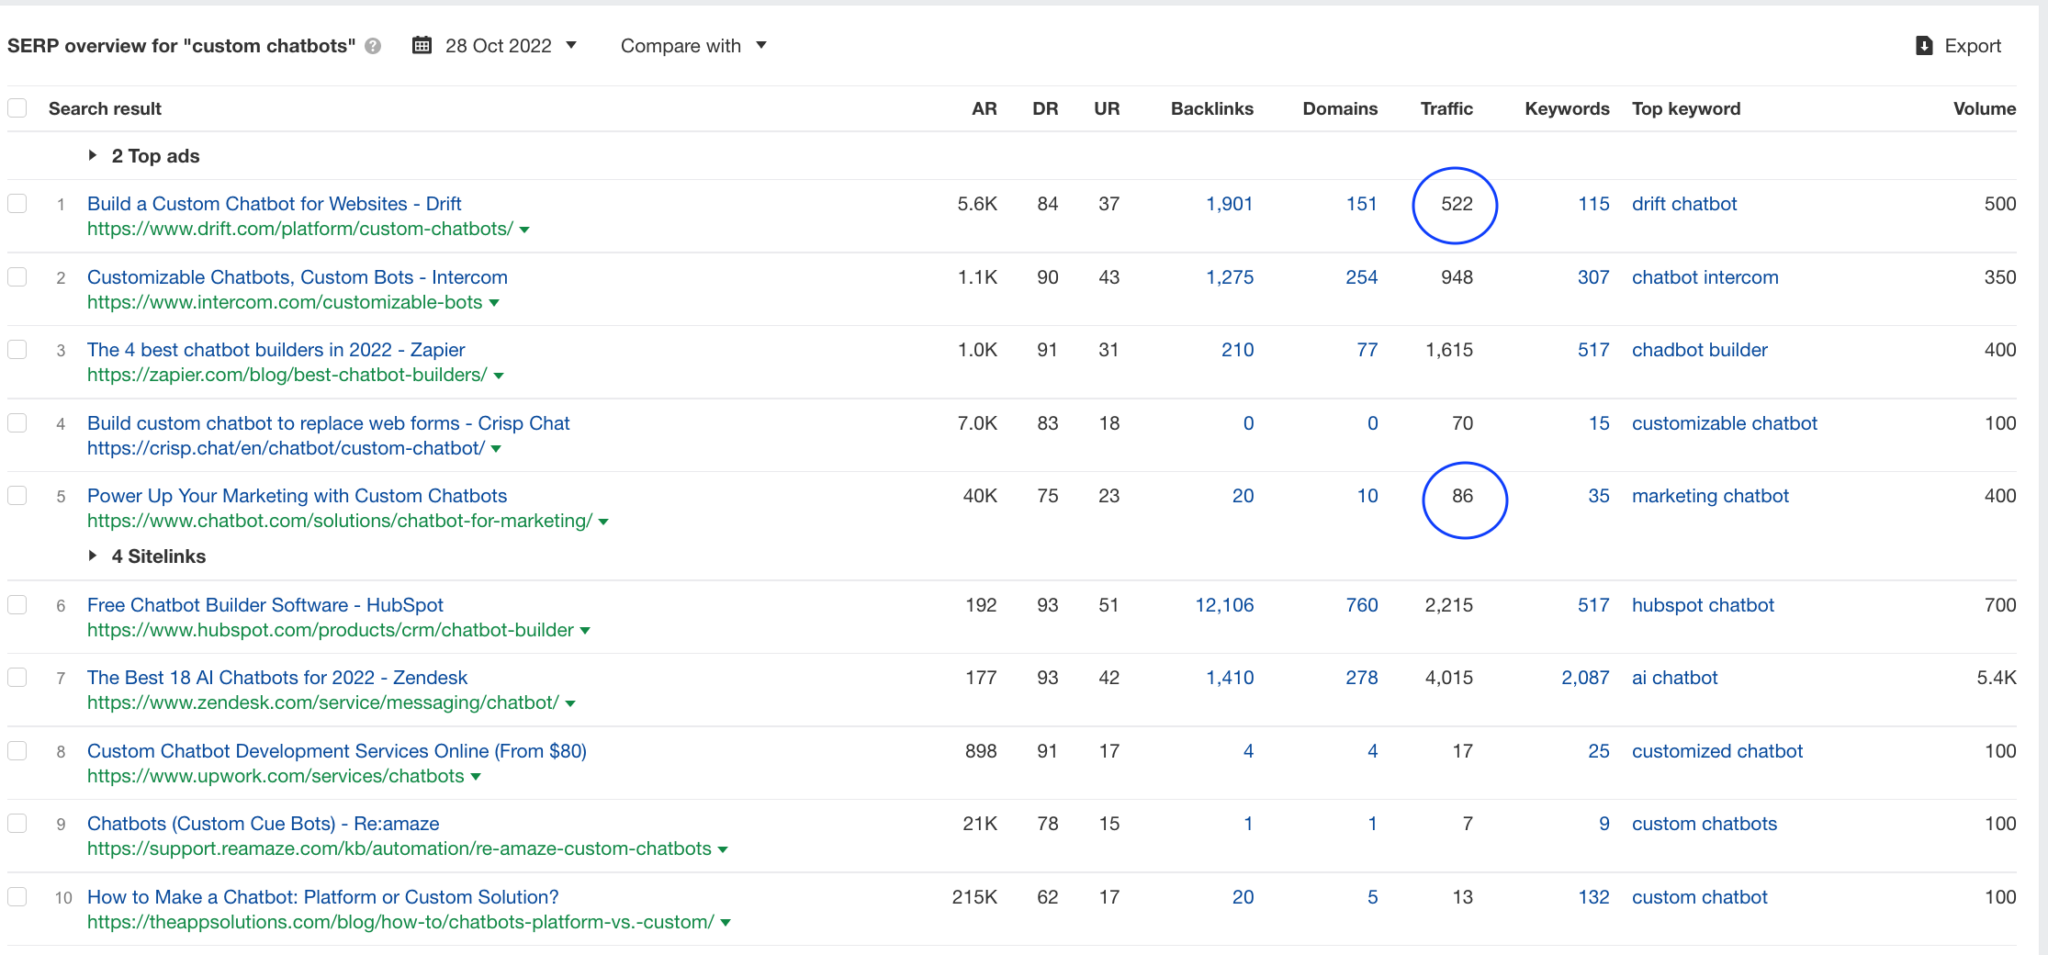Open Free Chatbot Builder Software - HubSpot link
This screenshot has width=2048, height=955.
coord(265,605)
